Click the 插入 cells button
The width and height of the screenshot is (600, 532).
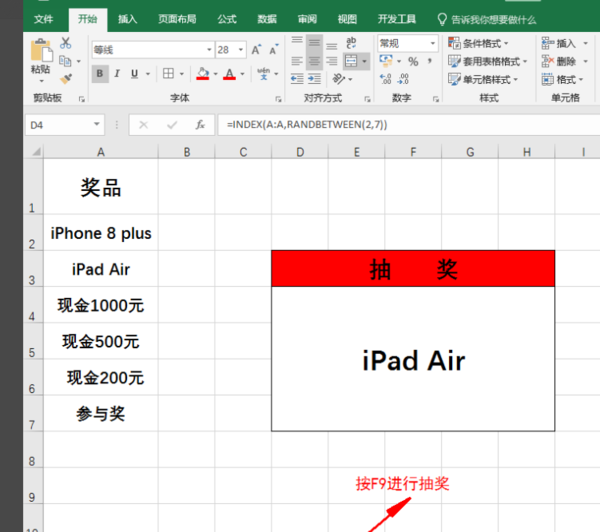pyautogui.click(x=564, y=43)
